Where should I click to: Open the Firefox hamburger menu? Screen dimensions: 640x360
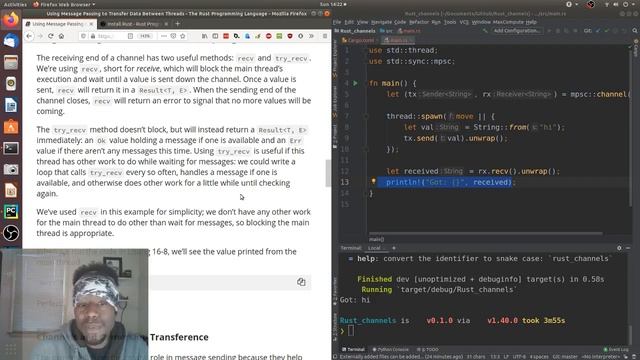click(x=325, y=36)
